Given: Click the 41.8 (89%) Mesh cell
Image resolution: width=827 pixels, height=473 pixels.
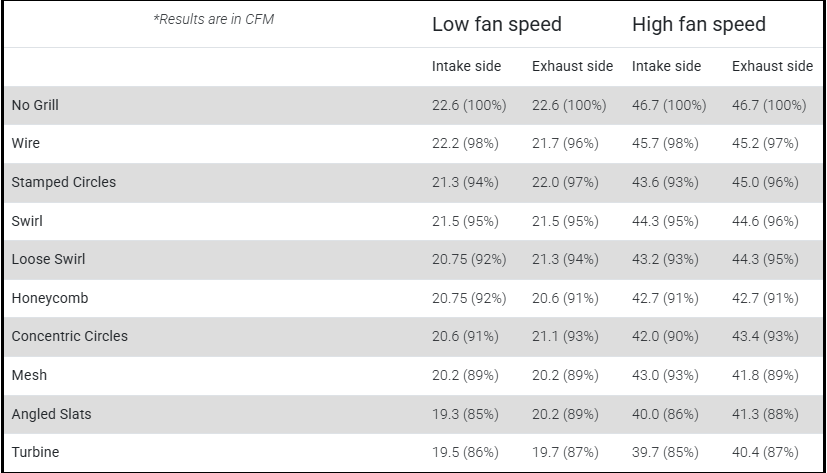Looking at the screenshot, I should pyautogui.click(x=765, y=375).
